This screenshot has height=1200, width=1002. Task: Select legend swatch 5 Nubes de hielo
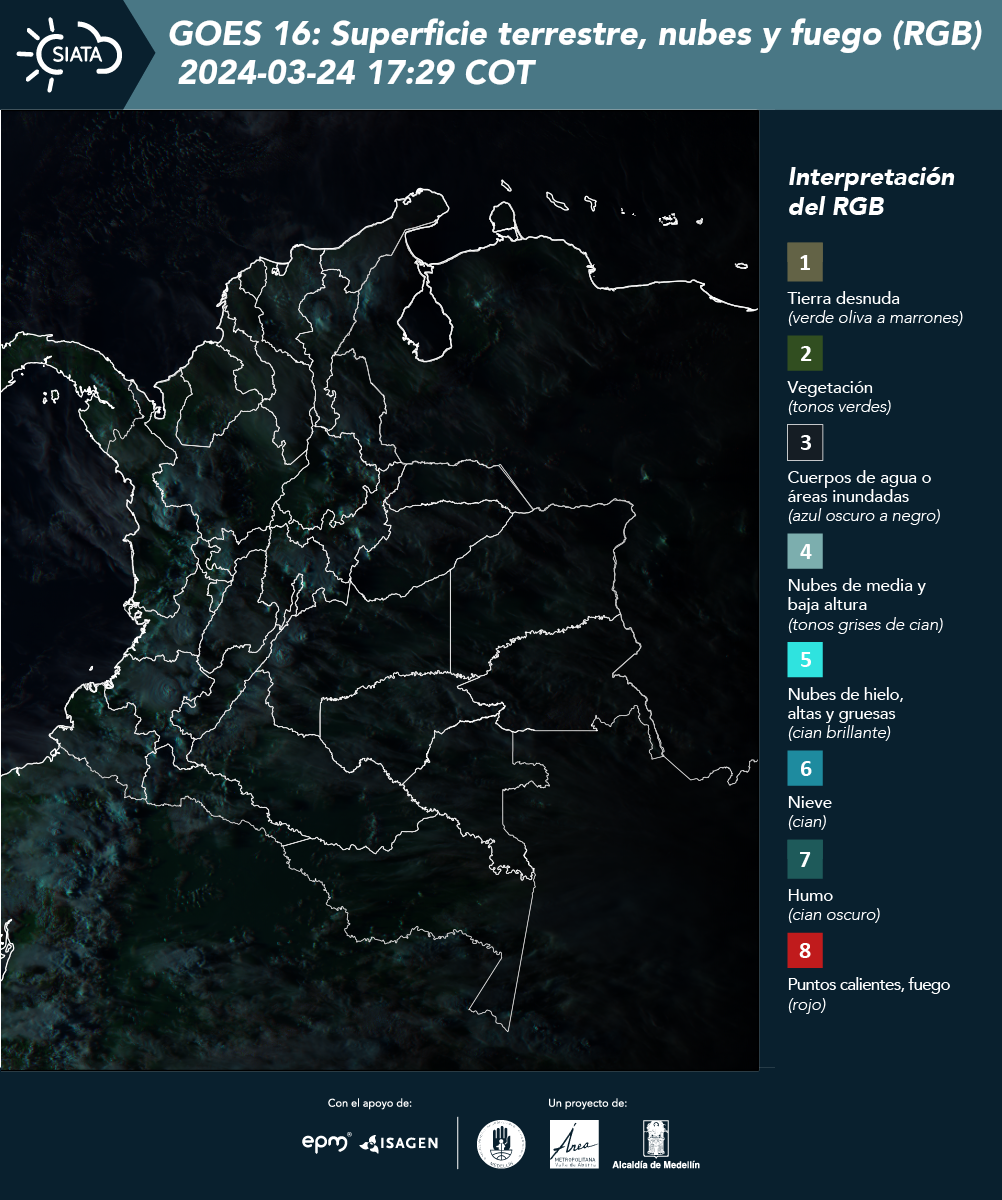tap(805, 660)
